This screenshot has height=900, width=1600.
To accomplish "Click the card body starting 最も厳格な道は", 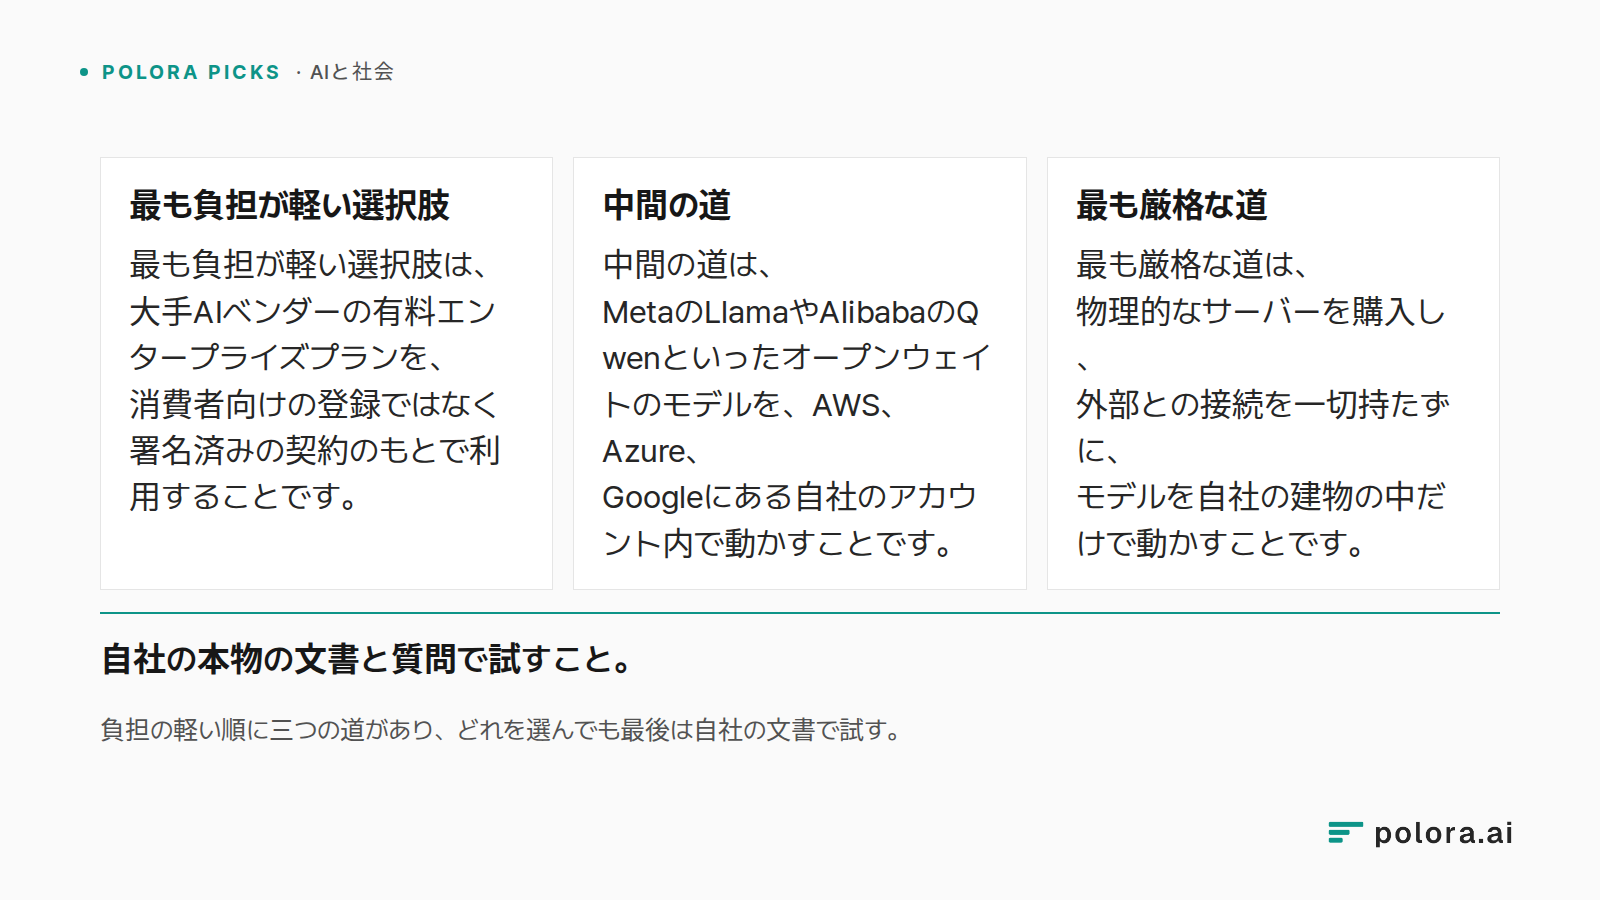I will pyautogui.click(x=1263, y=404).
